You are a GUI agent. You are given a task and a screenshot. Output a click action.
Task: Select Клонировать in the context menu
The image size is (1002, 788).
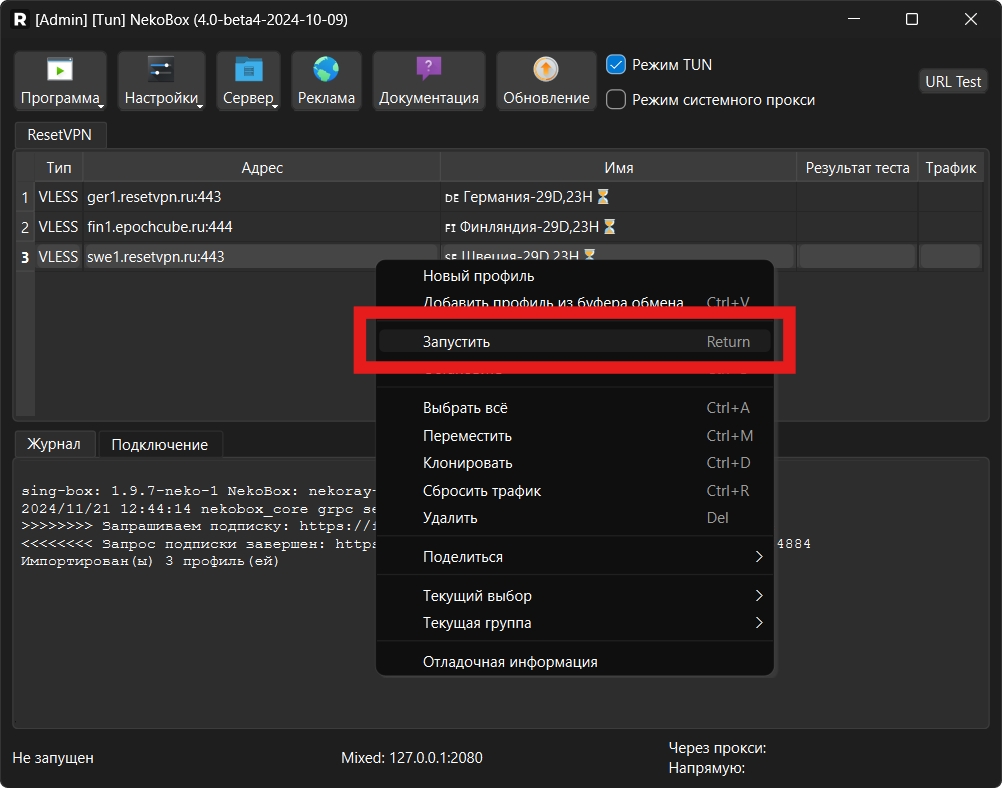pyautogui.click(x=574, y=463)
